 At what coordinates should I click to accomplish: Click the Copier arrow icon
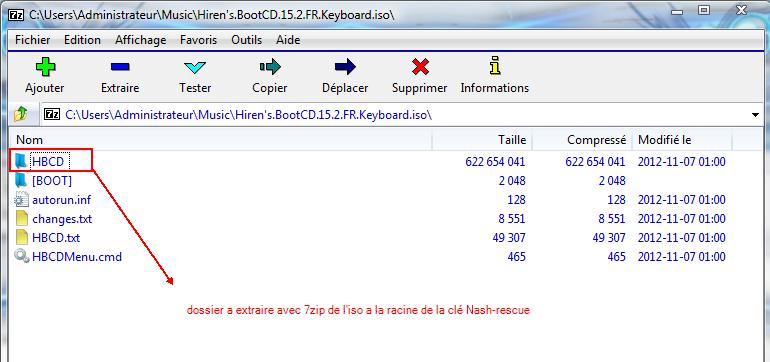click(270, 66)
